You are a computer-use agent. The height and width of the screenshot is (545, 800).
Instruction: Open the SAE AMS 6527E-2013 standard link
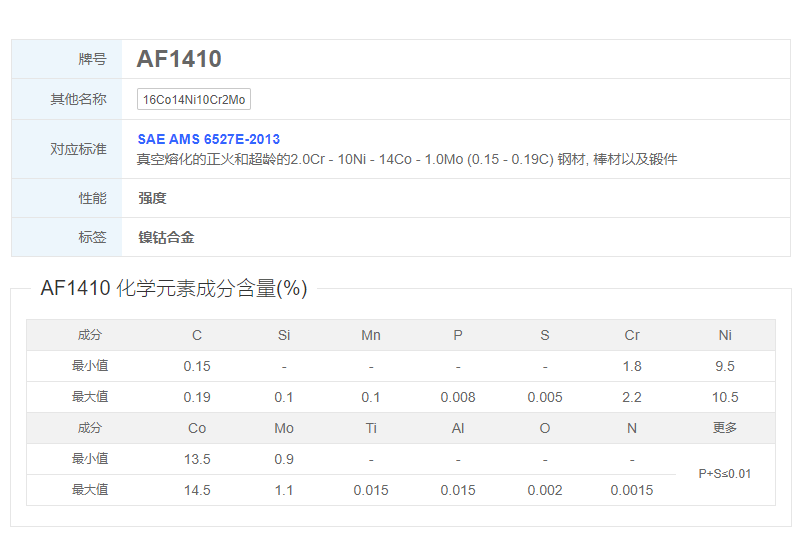[209, 139]
